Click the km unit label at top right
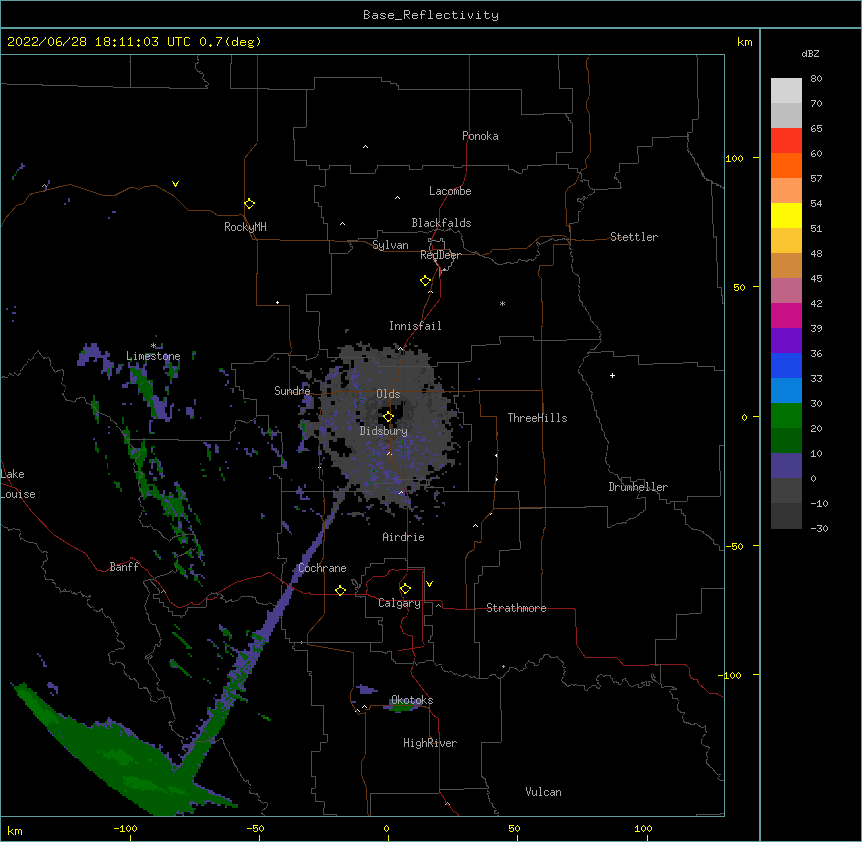Image resolution: width=862 pixels, height=842 pixels. (x=744, y=42)
